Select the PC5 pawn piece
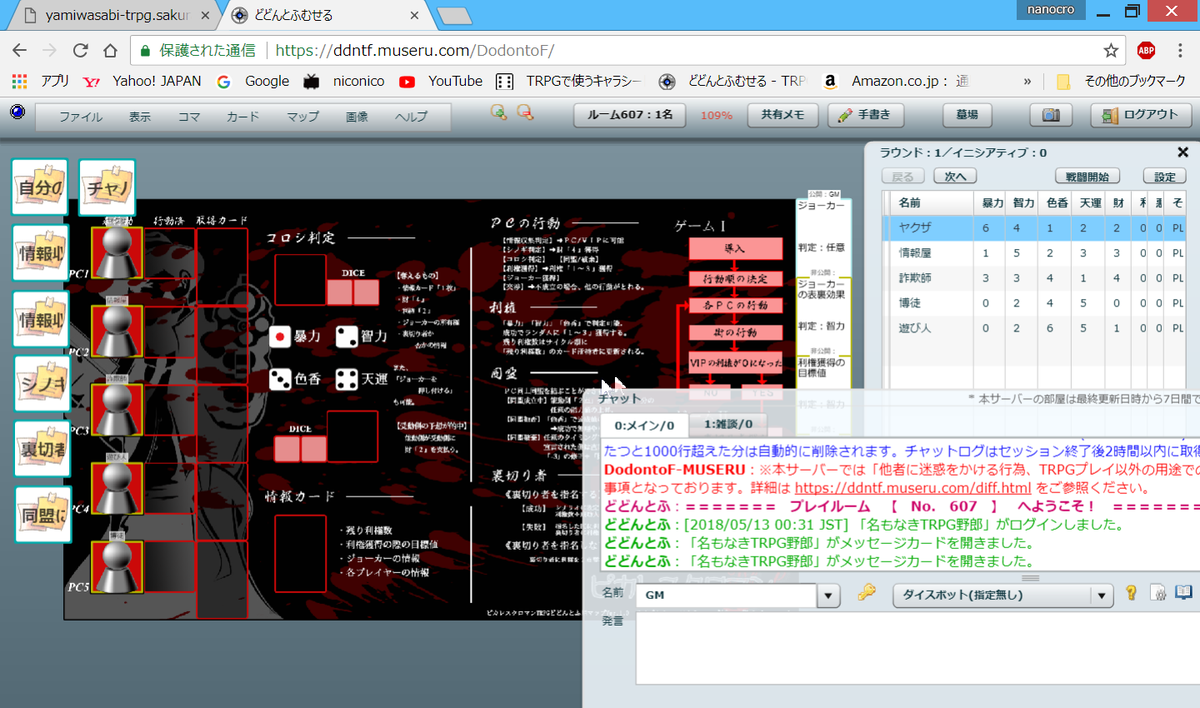 click(117, 567)
